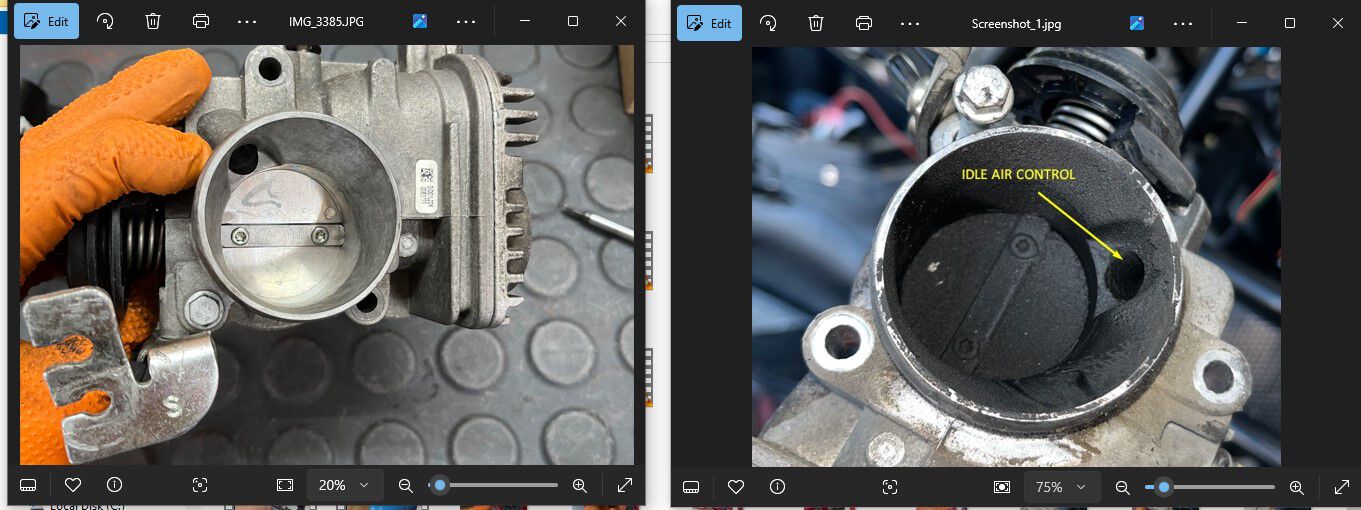Image resolution: width=1361 pixels, height=510 pixels.
Task: Rotate the Screenshot_1.jpg image
Action: point(768,23)
